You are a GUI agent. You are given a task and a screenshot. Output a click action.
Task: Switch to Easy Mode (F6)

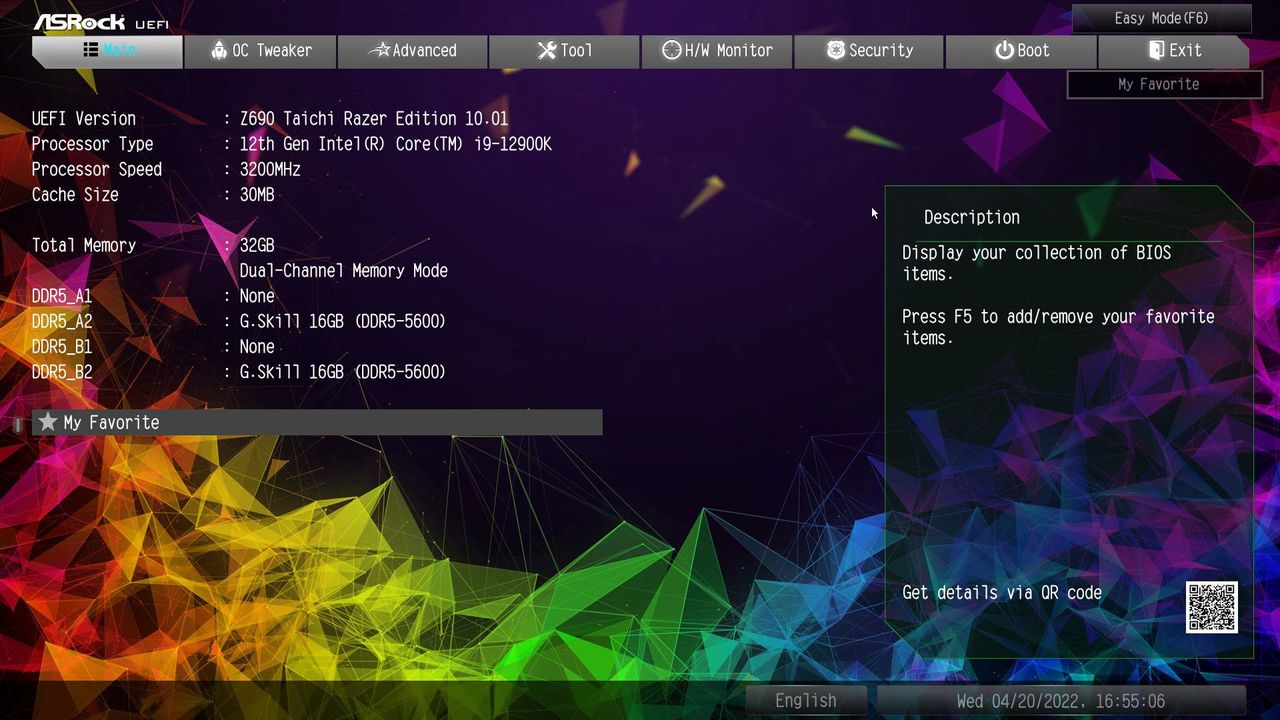click(1161, 18)
